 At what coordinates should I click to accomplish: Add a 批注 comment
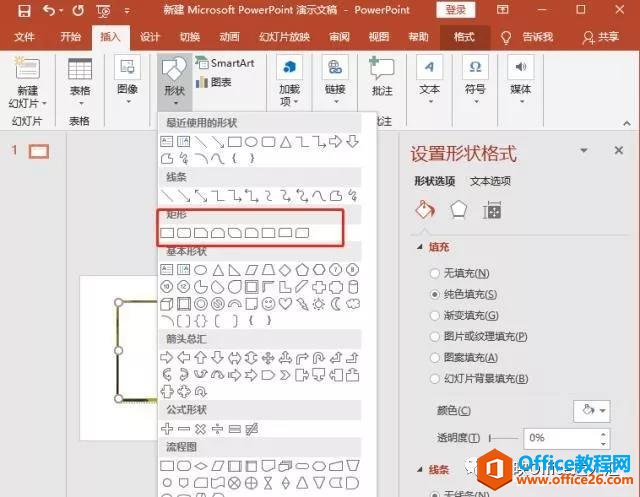point(382,77)
